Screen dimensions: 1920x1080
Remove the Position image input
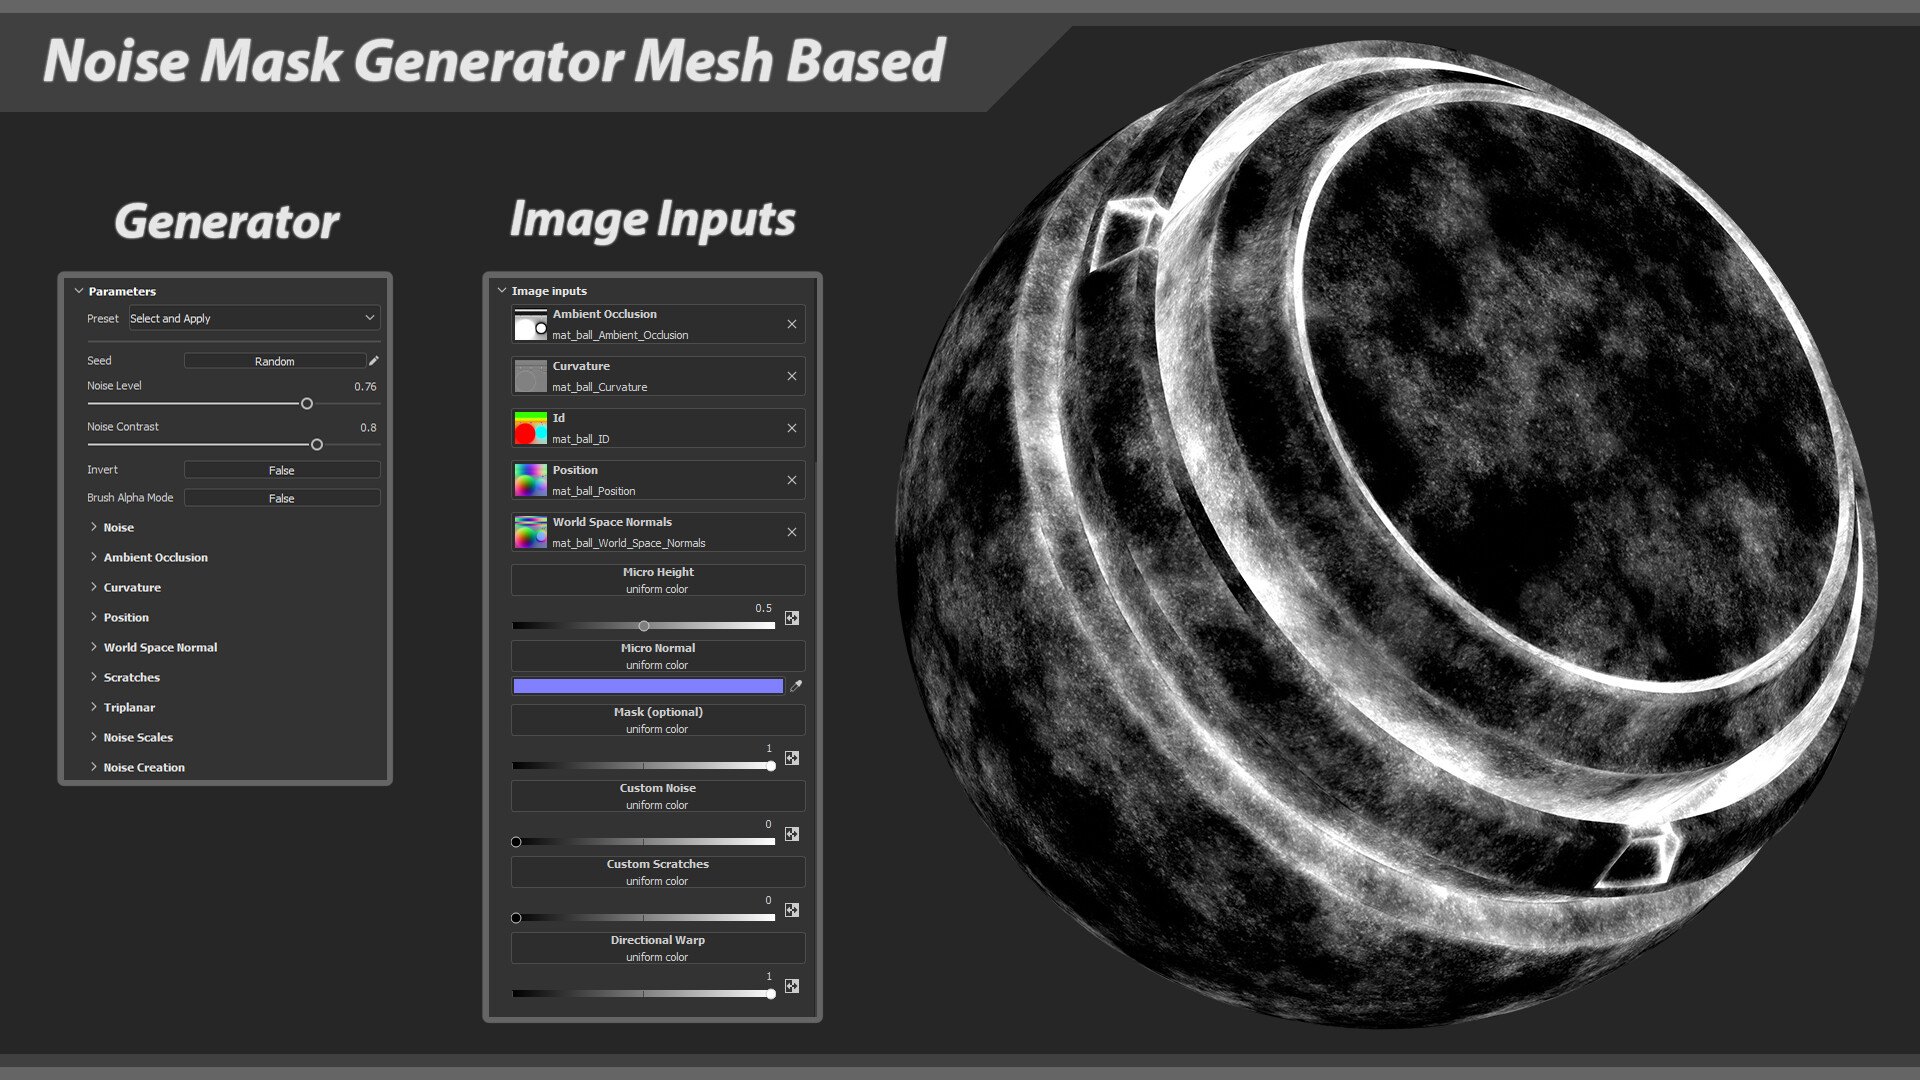click(791, 479)
